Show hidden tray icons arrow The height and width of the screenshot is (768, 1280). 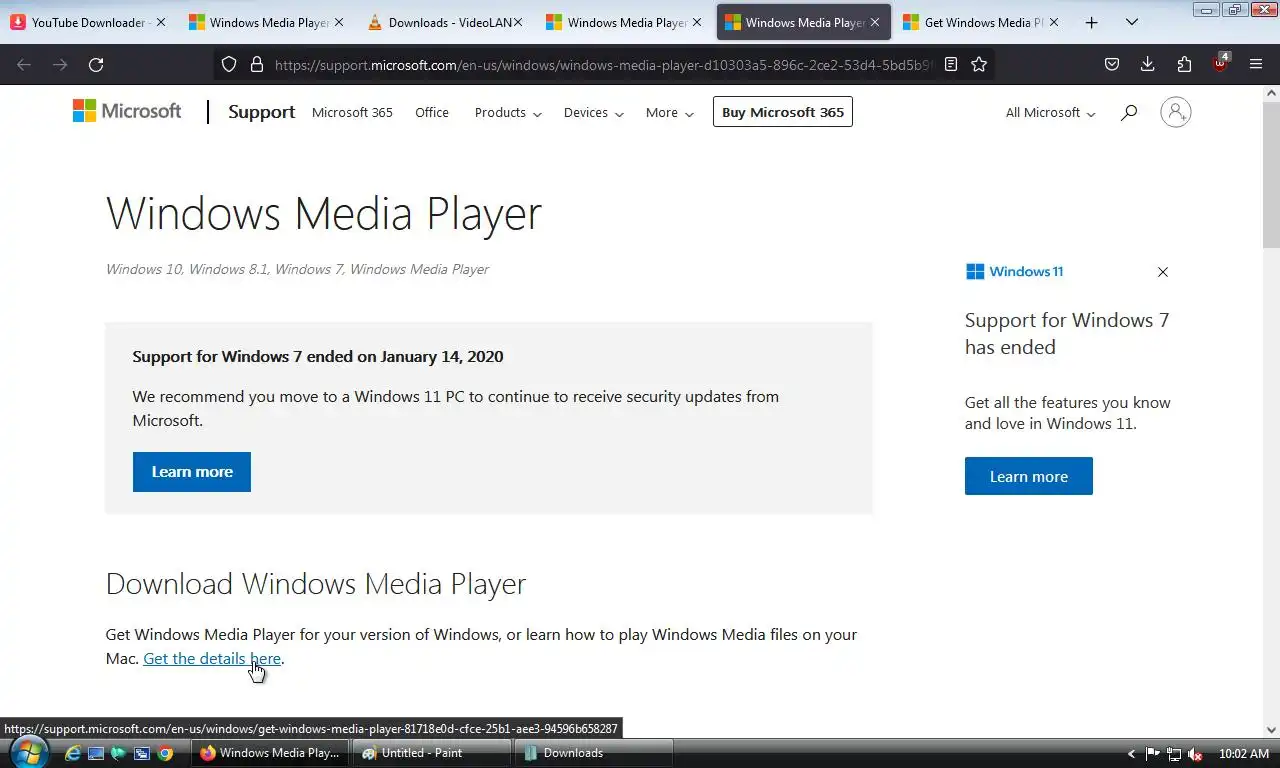click(x=1131, y=754)
